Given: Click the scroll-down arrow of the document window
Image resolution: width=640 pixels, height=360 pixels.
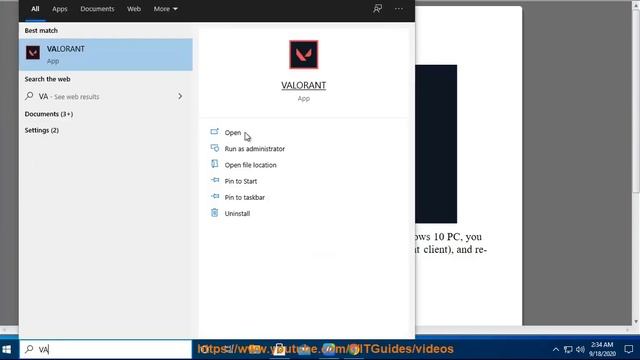Looking at the screenshot, I should click(636, 322).
